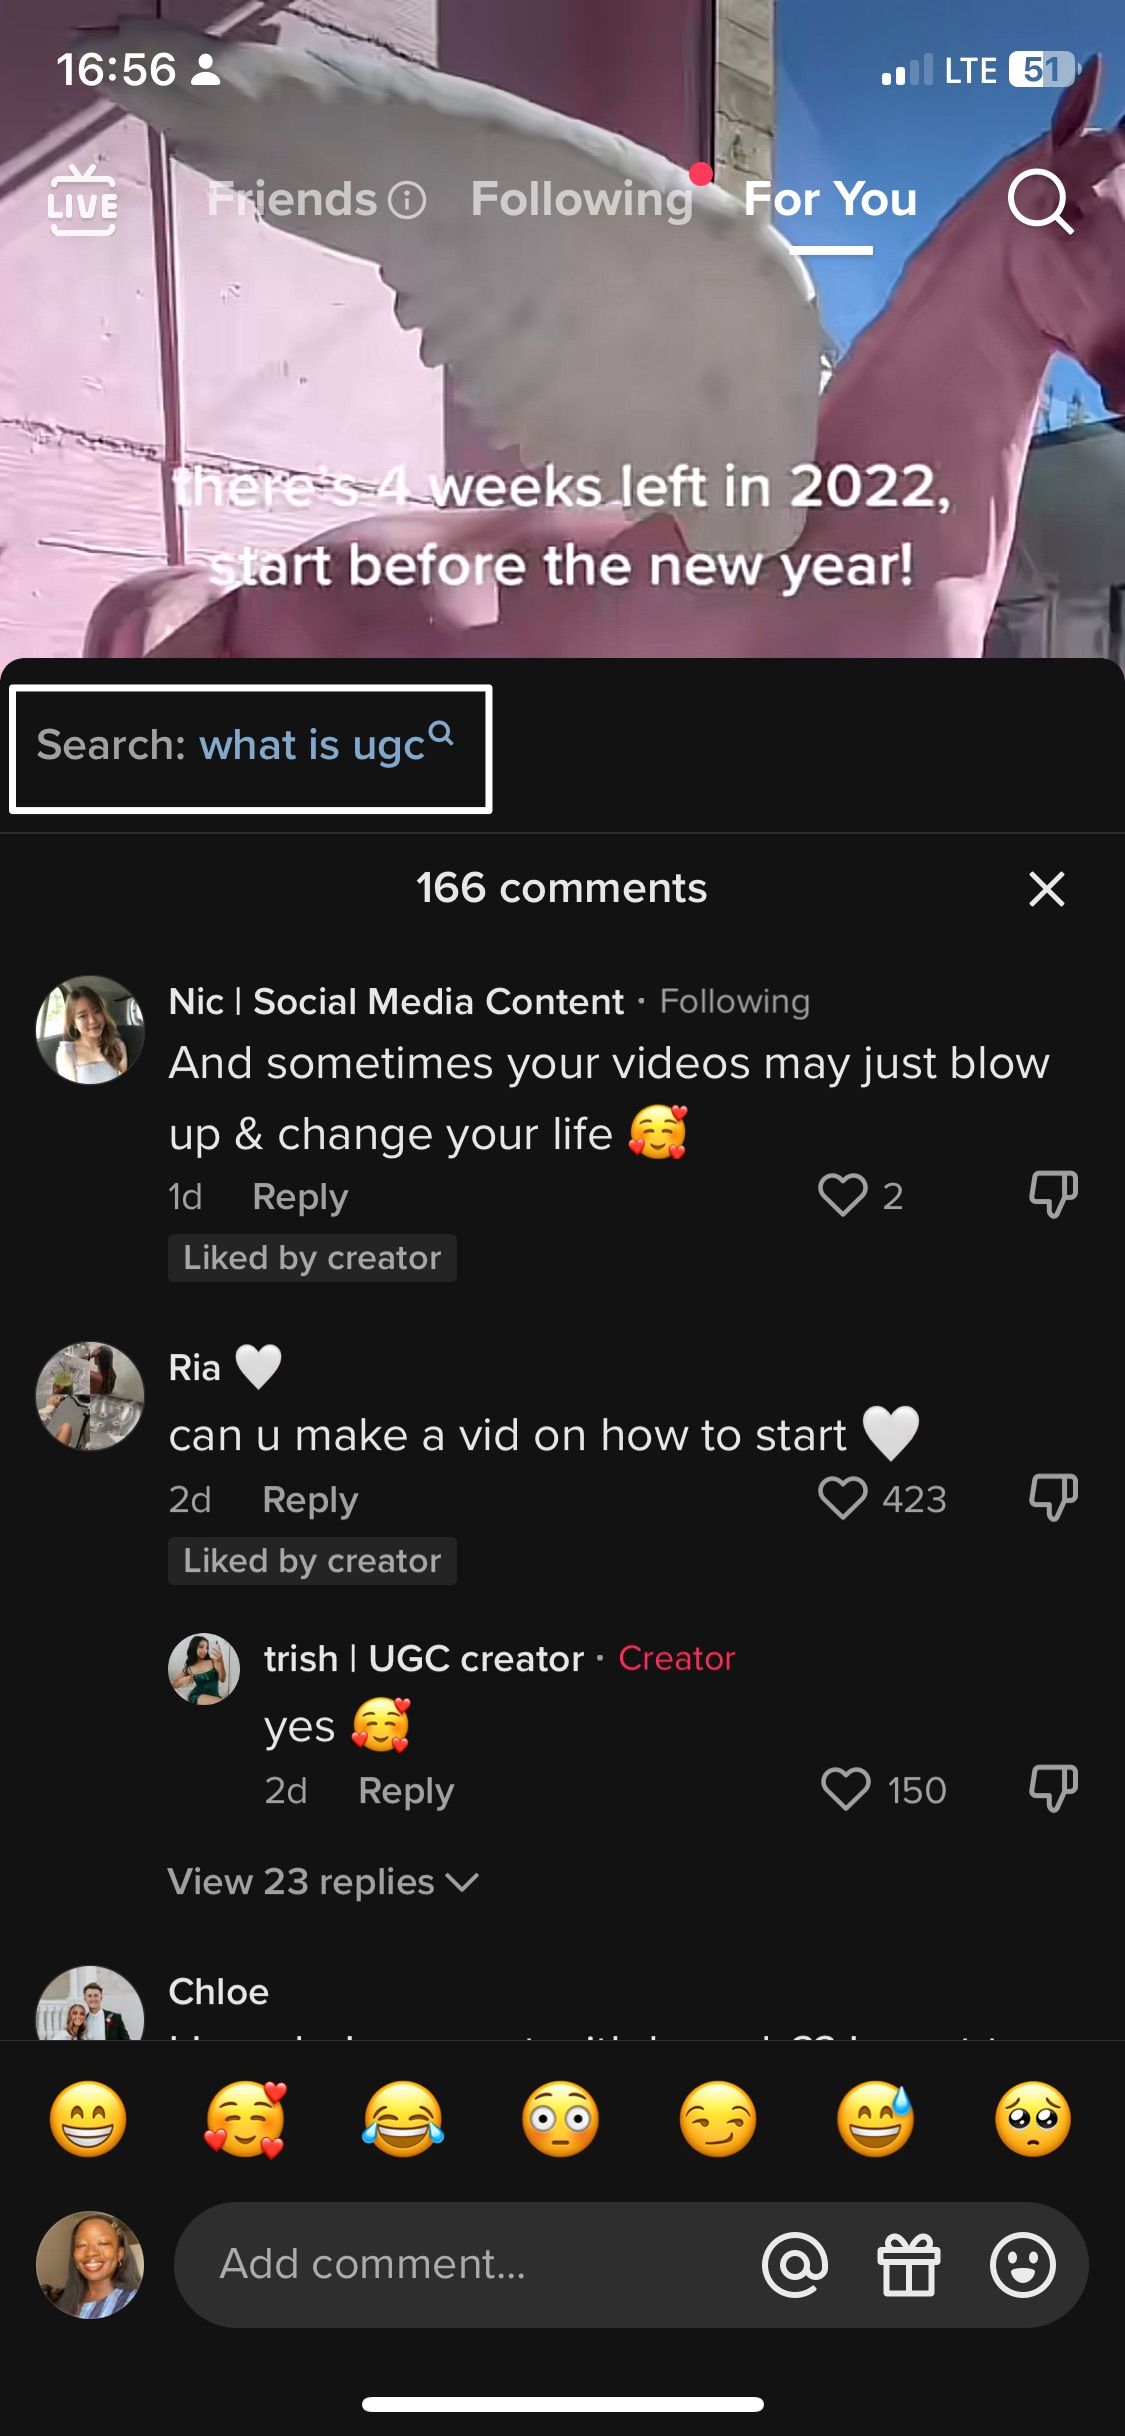Viewport: 1125px width, 2436px height.
Task: Expand View 23 replies
Action: click(x=323, y=1882)
